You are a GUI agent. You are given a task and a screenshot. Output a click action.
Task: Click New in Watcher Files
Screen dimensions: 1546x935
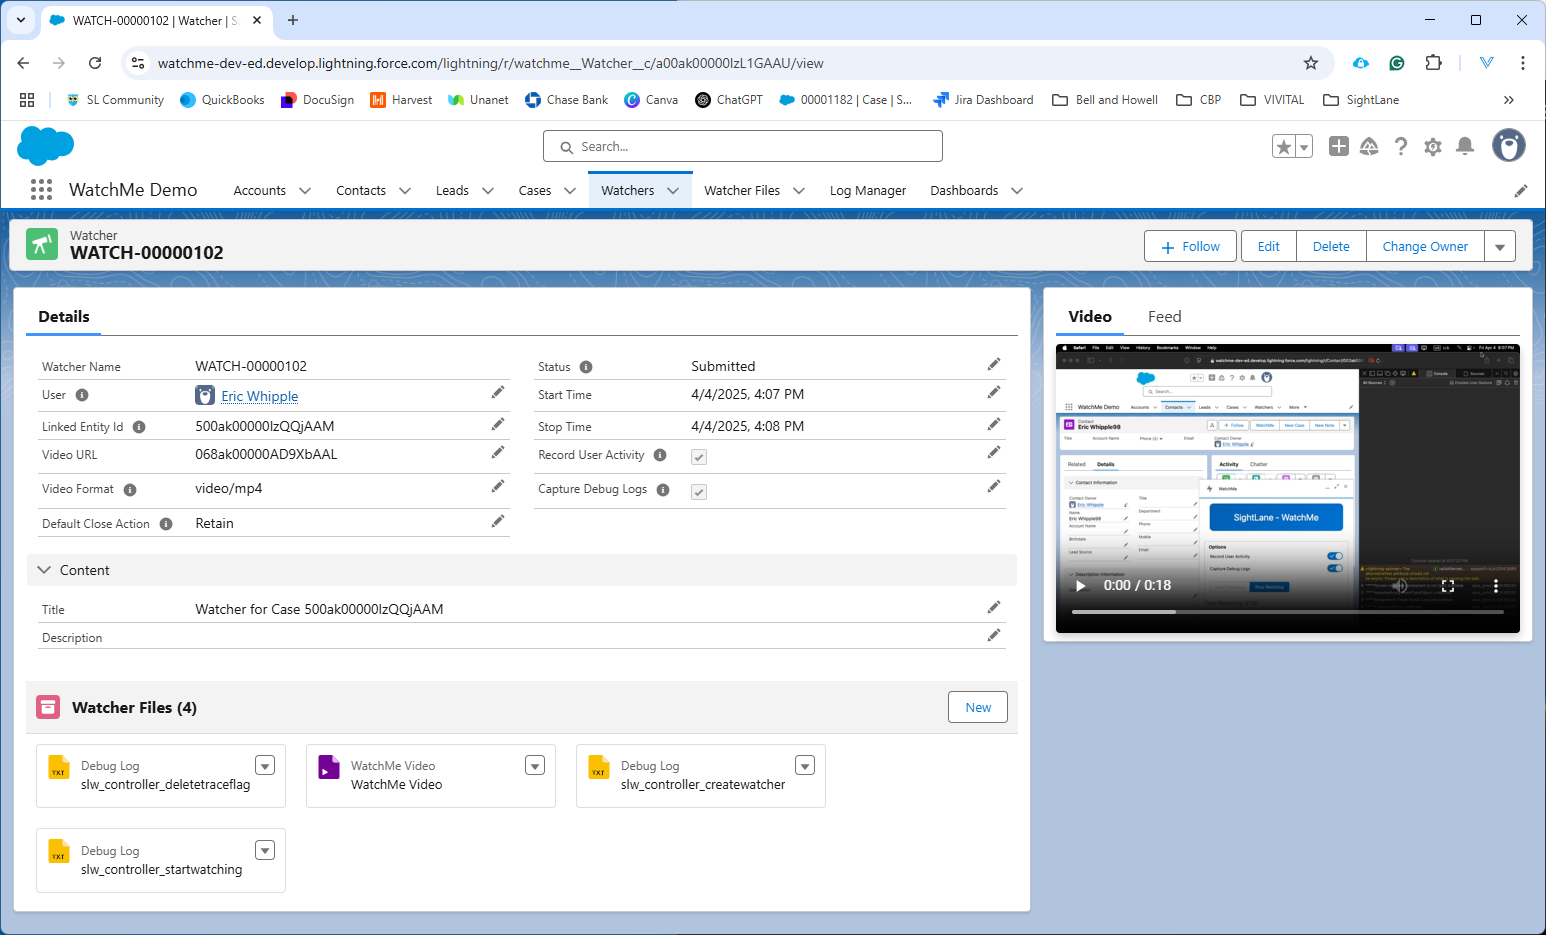[x=978, y=707]
